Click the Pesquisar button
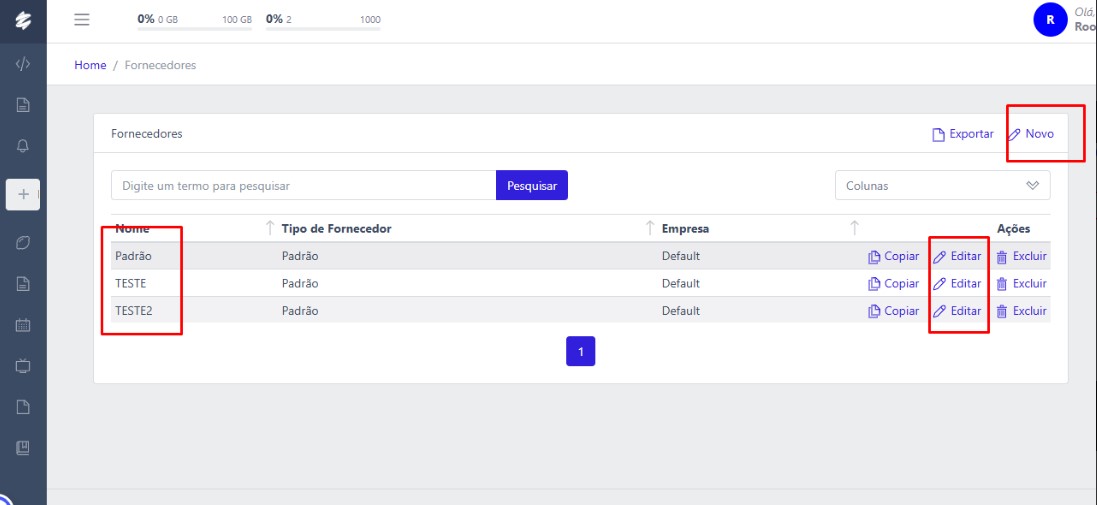Screen dimensions: 1097x505 (531, 185)
